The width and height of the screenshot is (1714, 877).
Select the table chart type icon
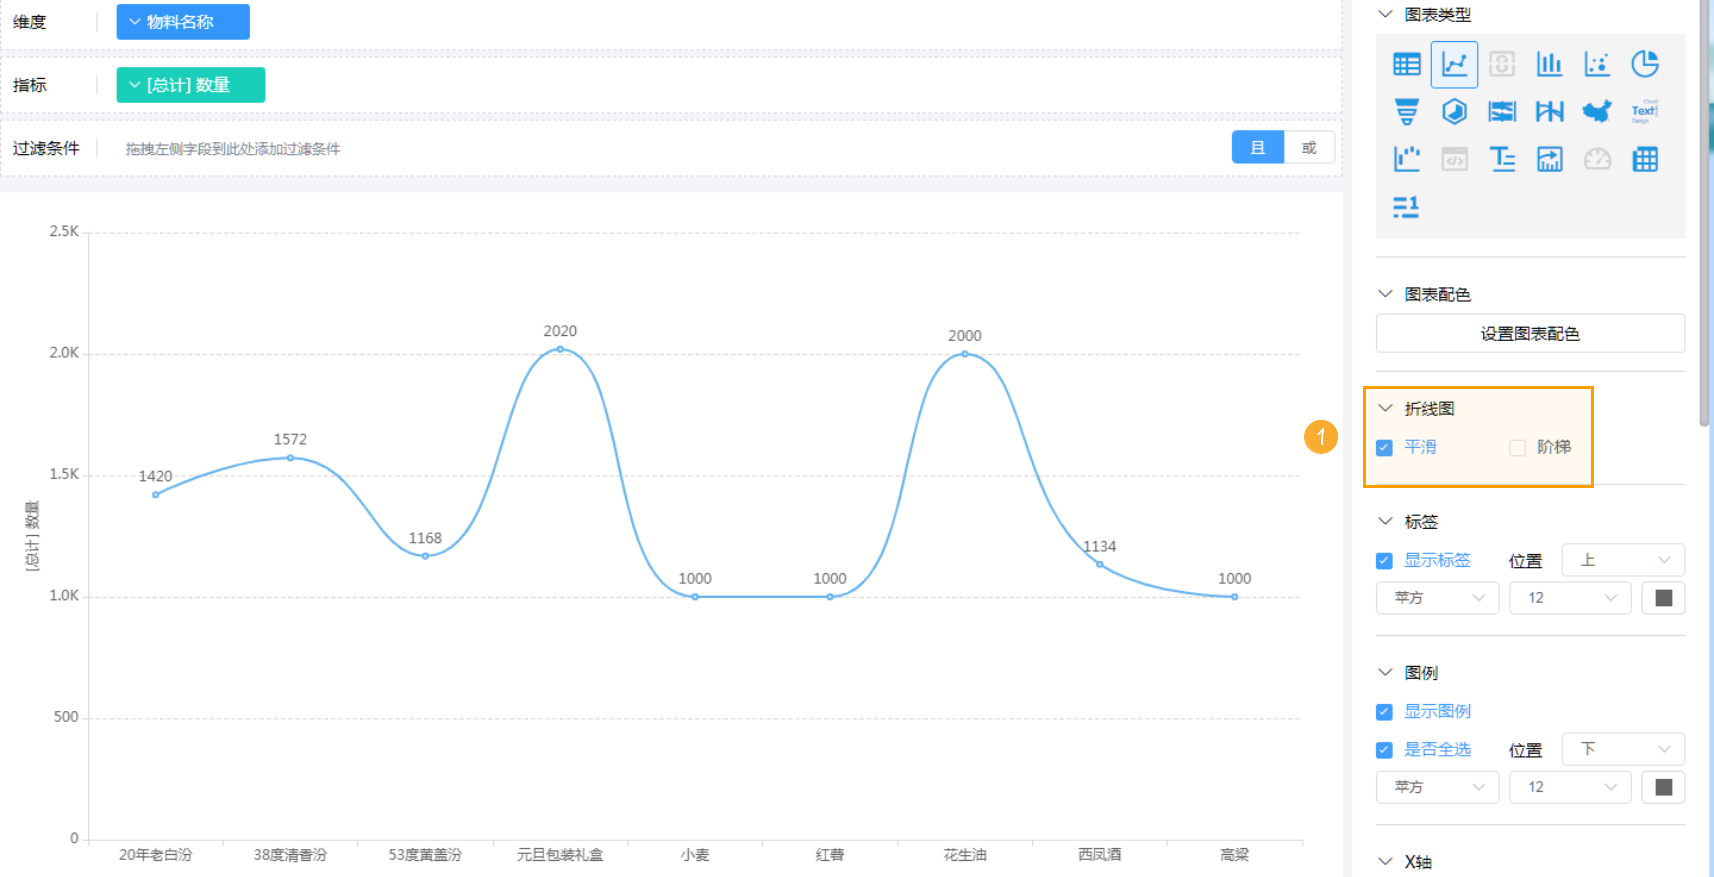pyautogui.click(x=1406, y=64)
